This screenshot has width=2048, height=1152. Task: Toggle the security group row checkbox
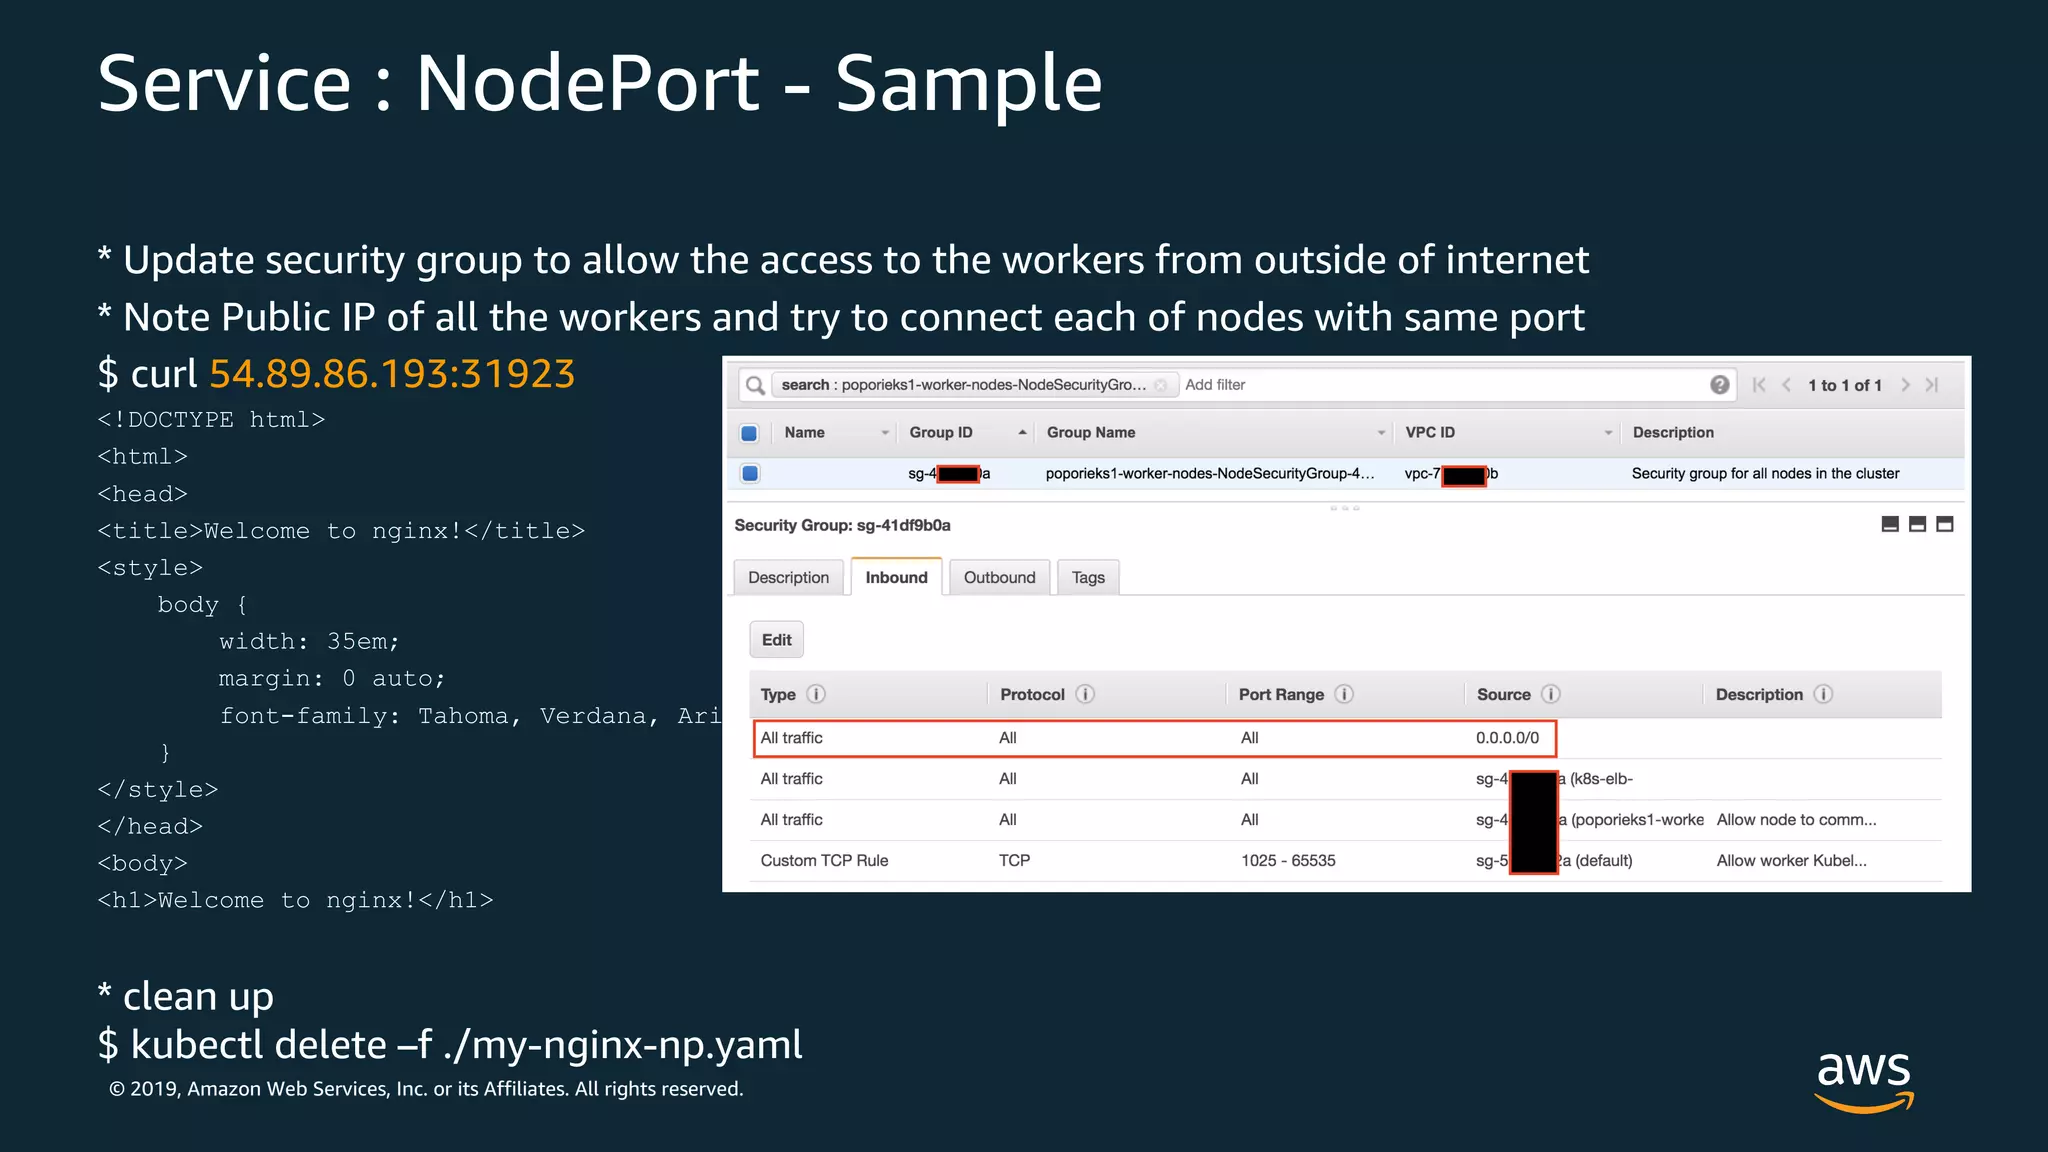pos(750,473)
